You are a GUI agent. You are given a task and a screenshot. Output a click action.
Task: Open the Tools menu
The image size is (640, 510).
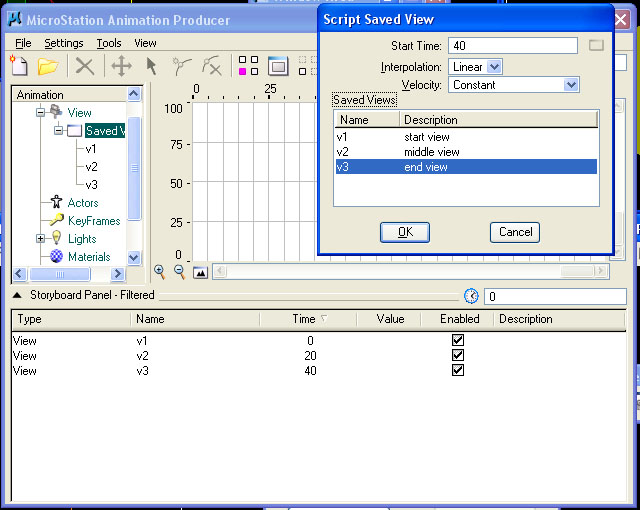tap(109, 43)
